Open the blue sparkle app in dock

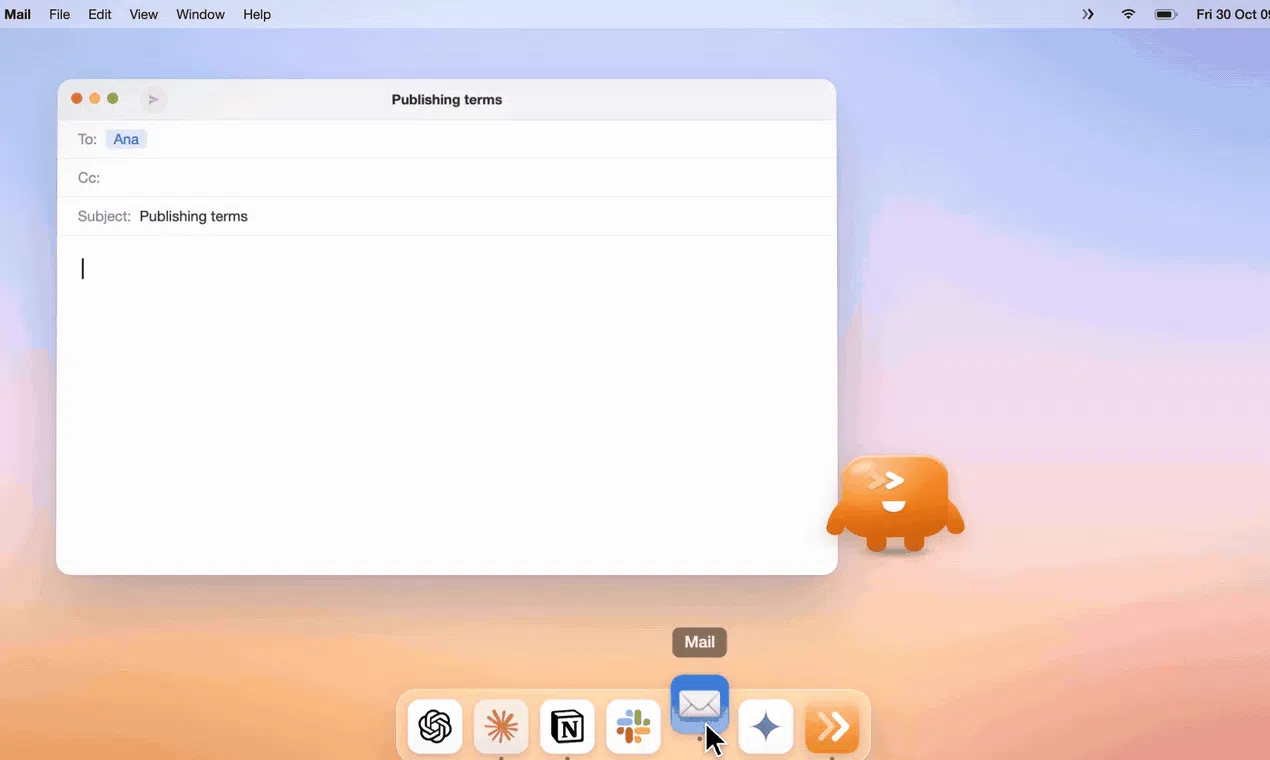[x=766, y=726]
